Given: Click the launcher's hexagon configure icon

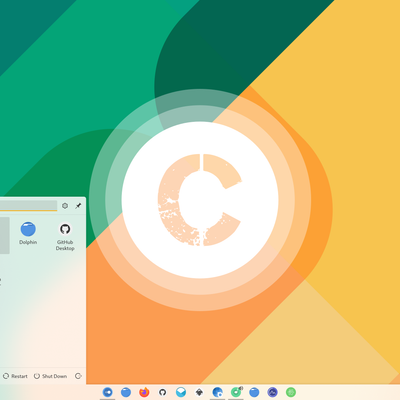Looking at the screenshot, I should 65,206.
